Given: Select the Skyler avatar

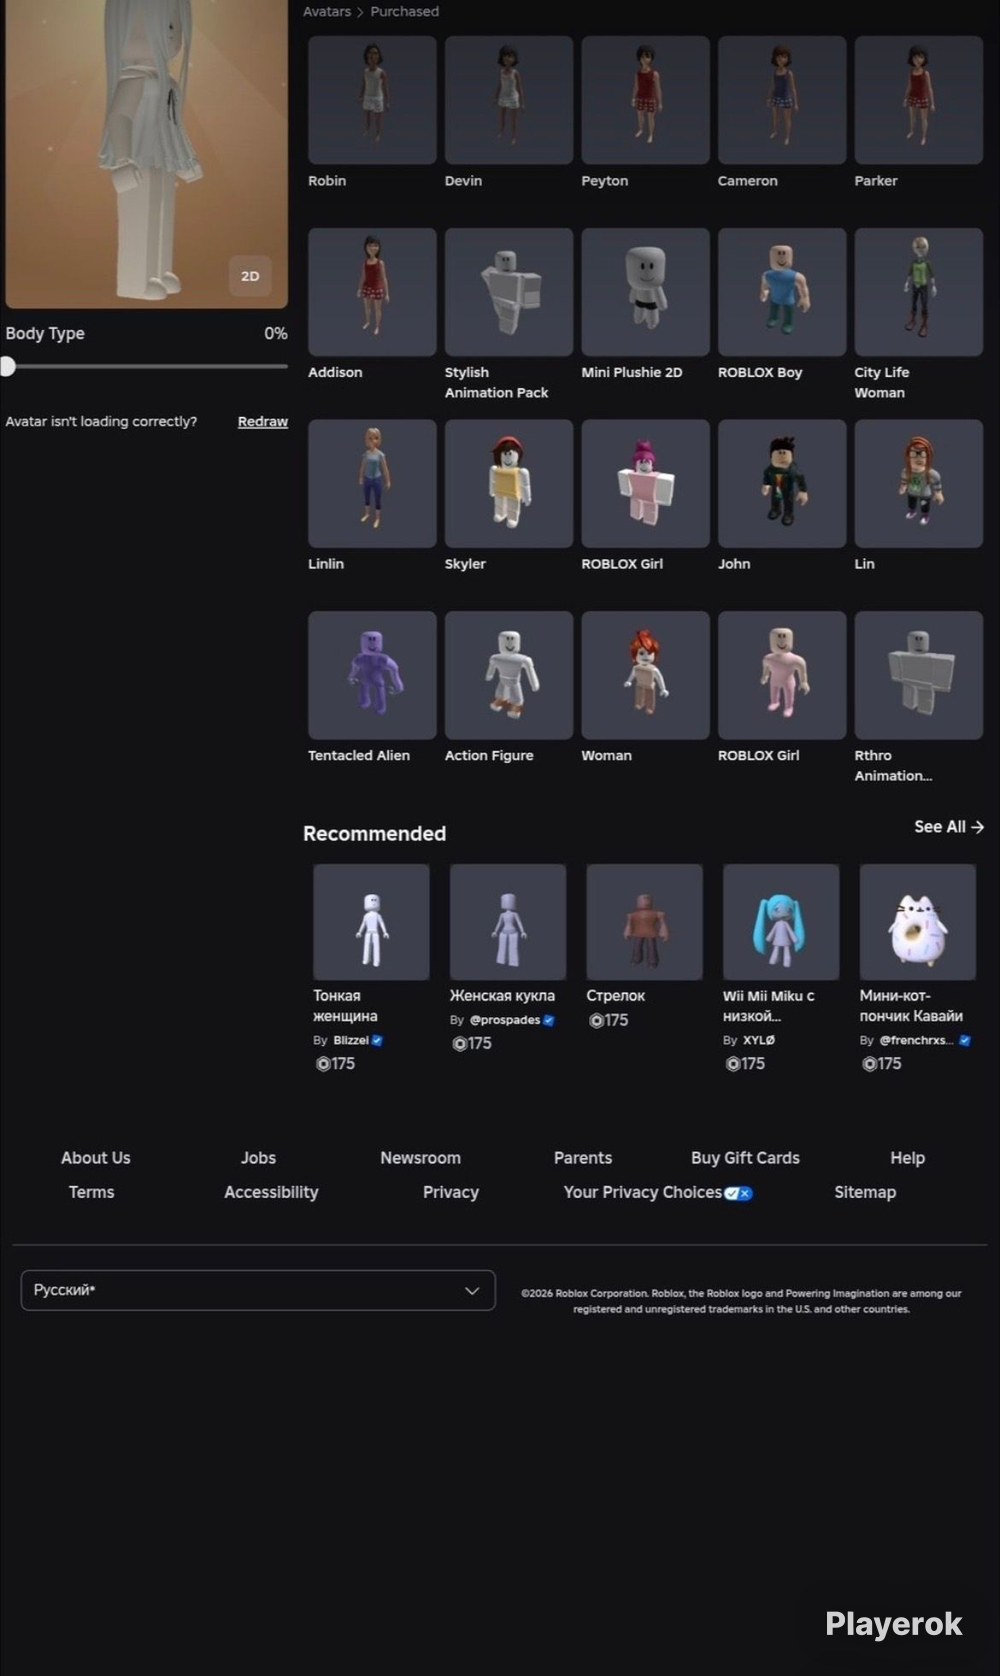Looking at the screenshot, I should 508,483.
